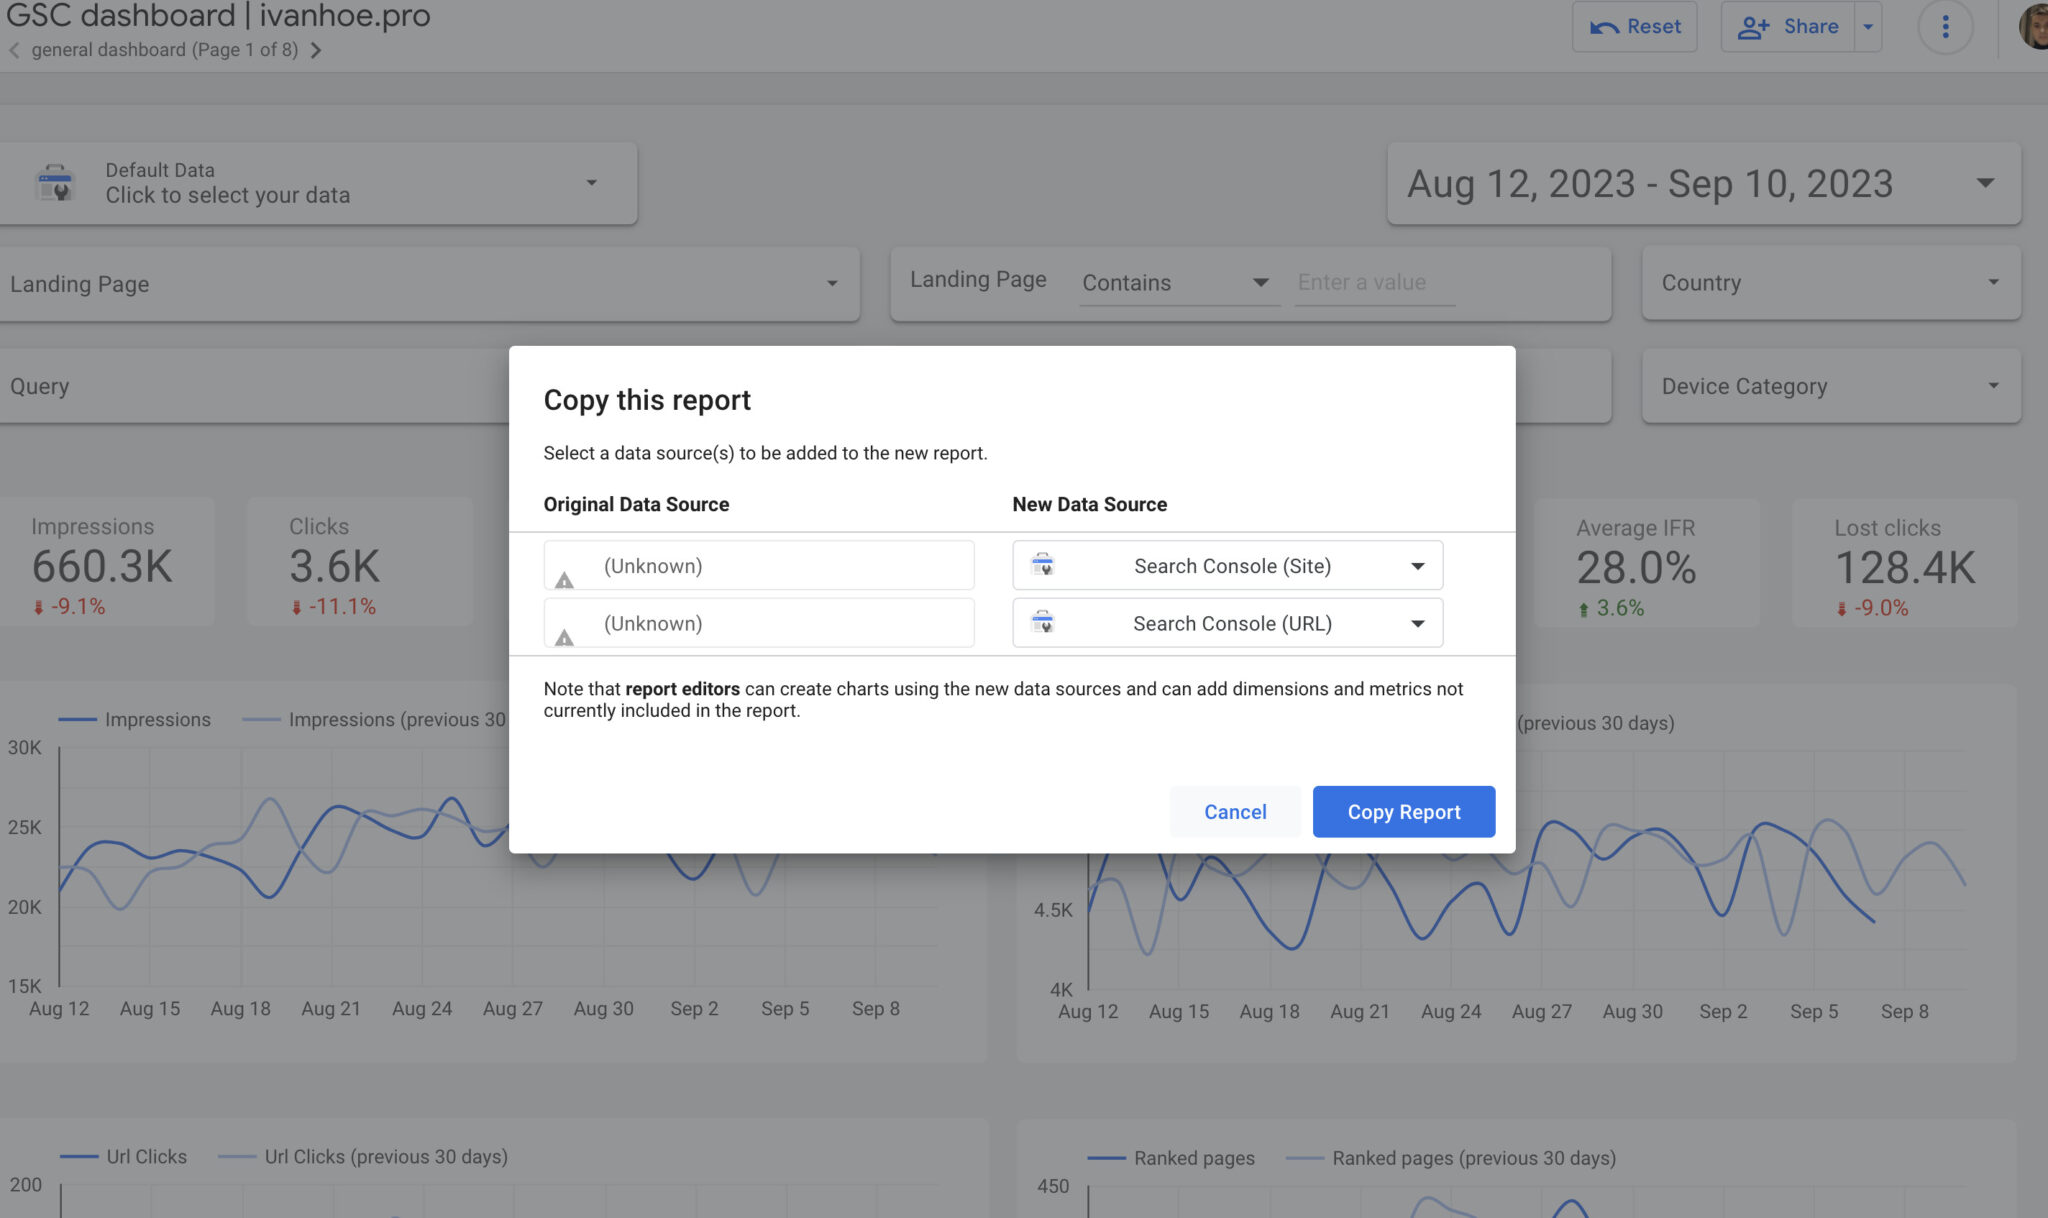The width and height of the screenshot is (2048, 1218).
Task: Open the Device Category dropdown
Action: coord(1994,386)
